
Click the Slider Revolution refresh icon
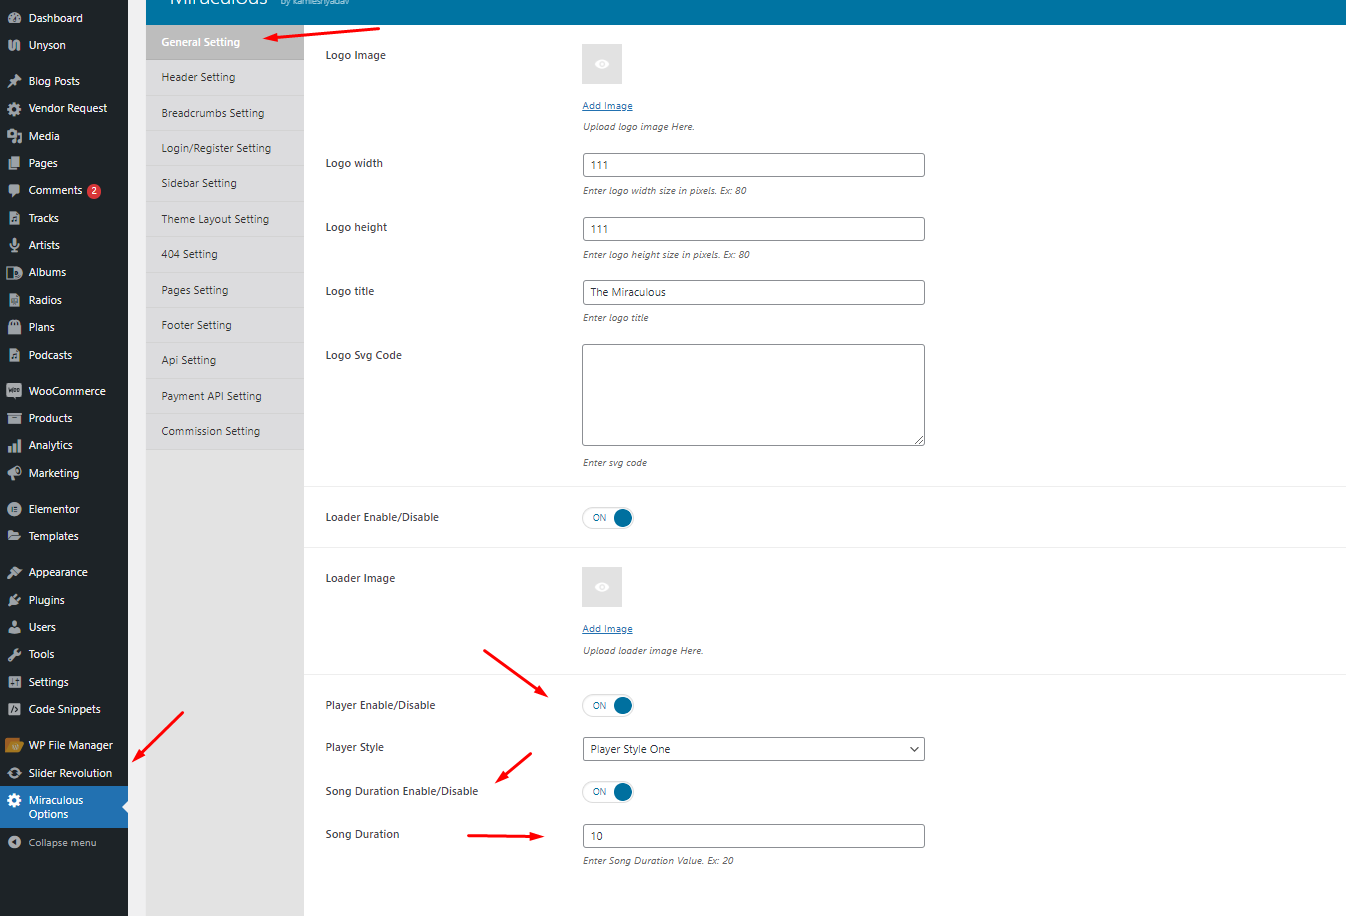click(14, 773)
